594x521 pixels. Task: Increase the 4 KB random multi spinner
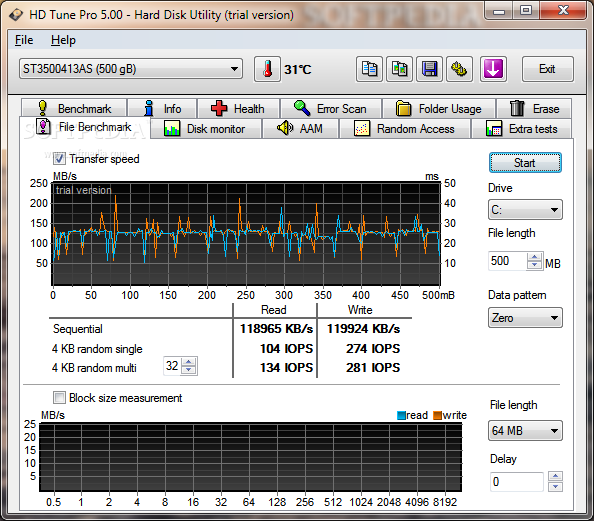pos(189,362)
